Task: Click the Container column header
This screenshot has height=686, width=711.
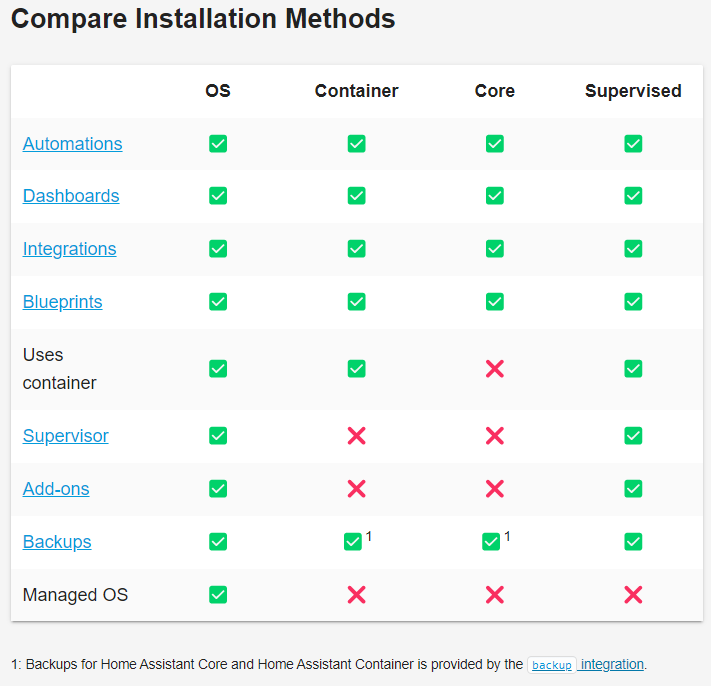Action: coord(356,91)
